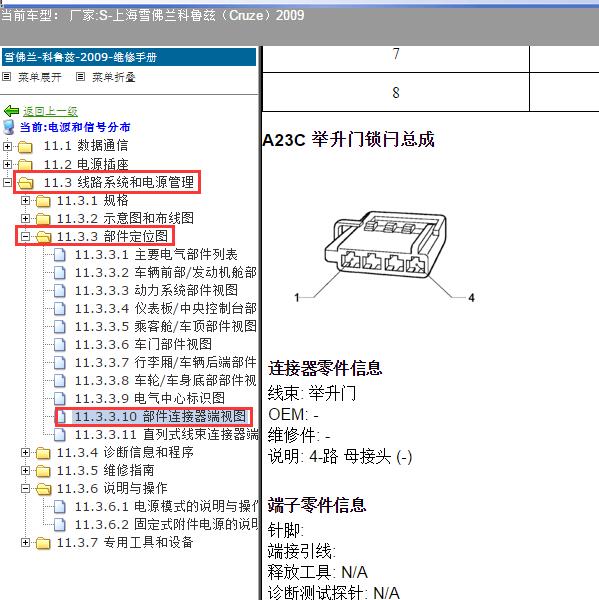The height and width of the screenshot is (600, 599).
Task: Open 11.3.3.4 仪表板/中央控制台 page
Action: (x=166, y=308)
